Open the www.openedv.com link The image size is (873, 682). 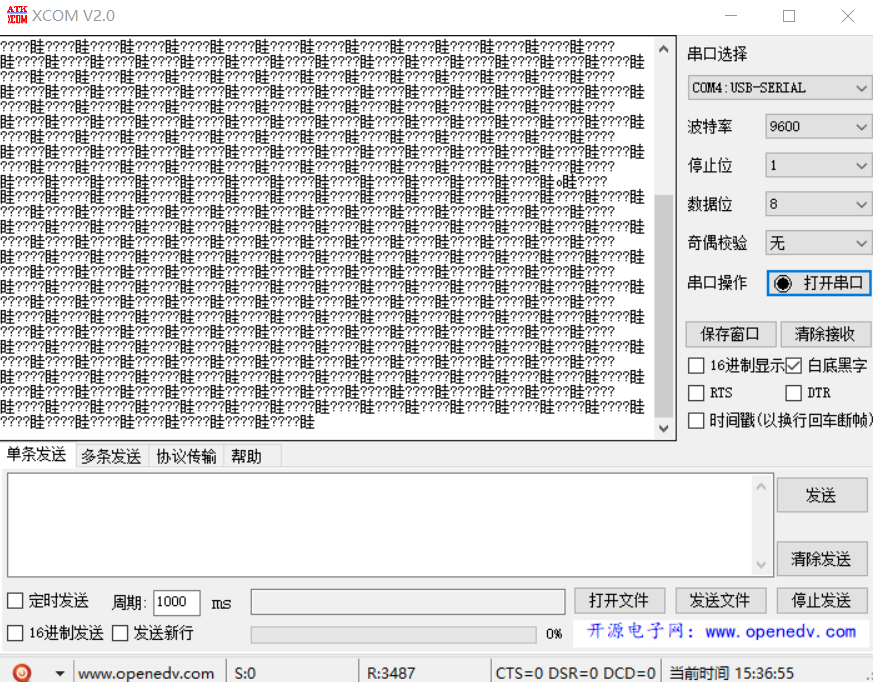146,672
